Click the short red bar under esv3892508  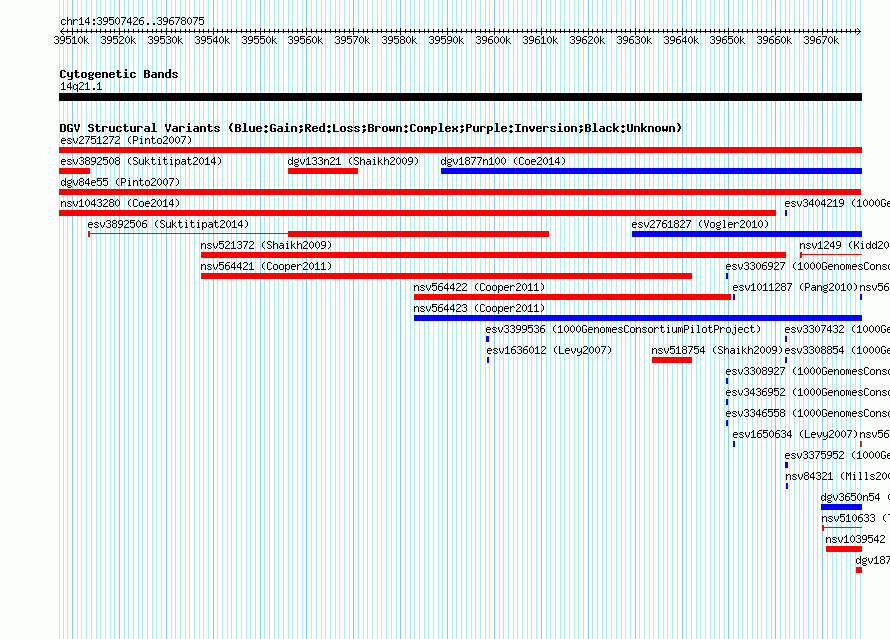(74, 171)
